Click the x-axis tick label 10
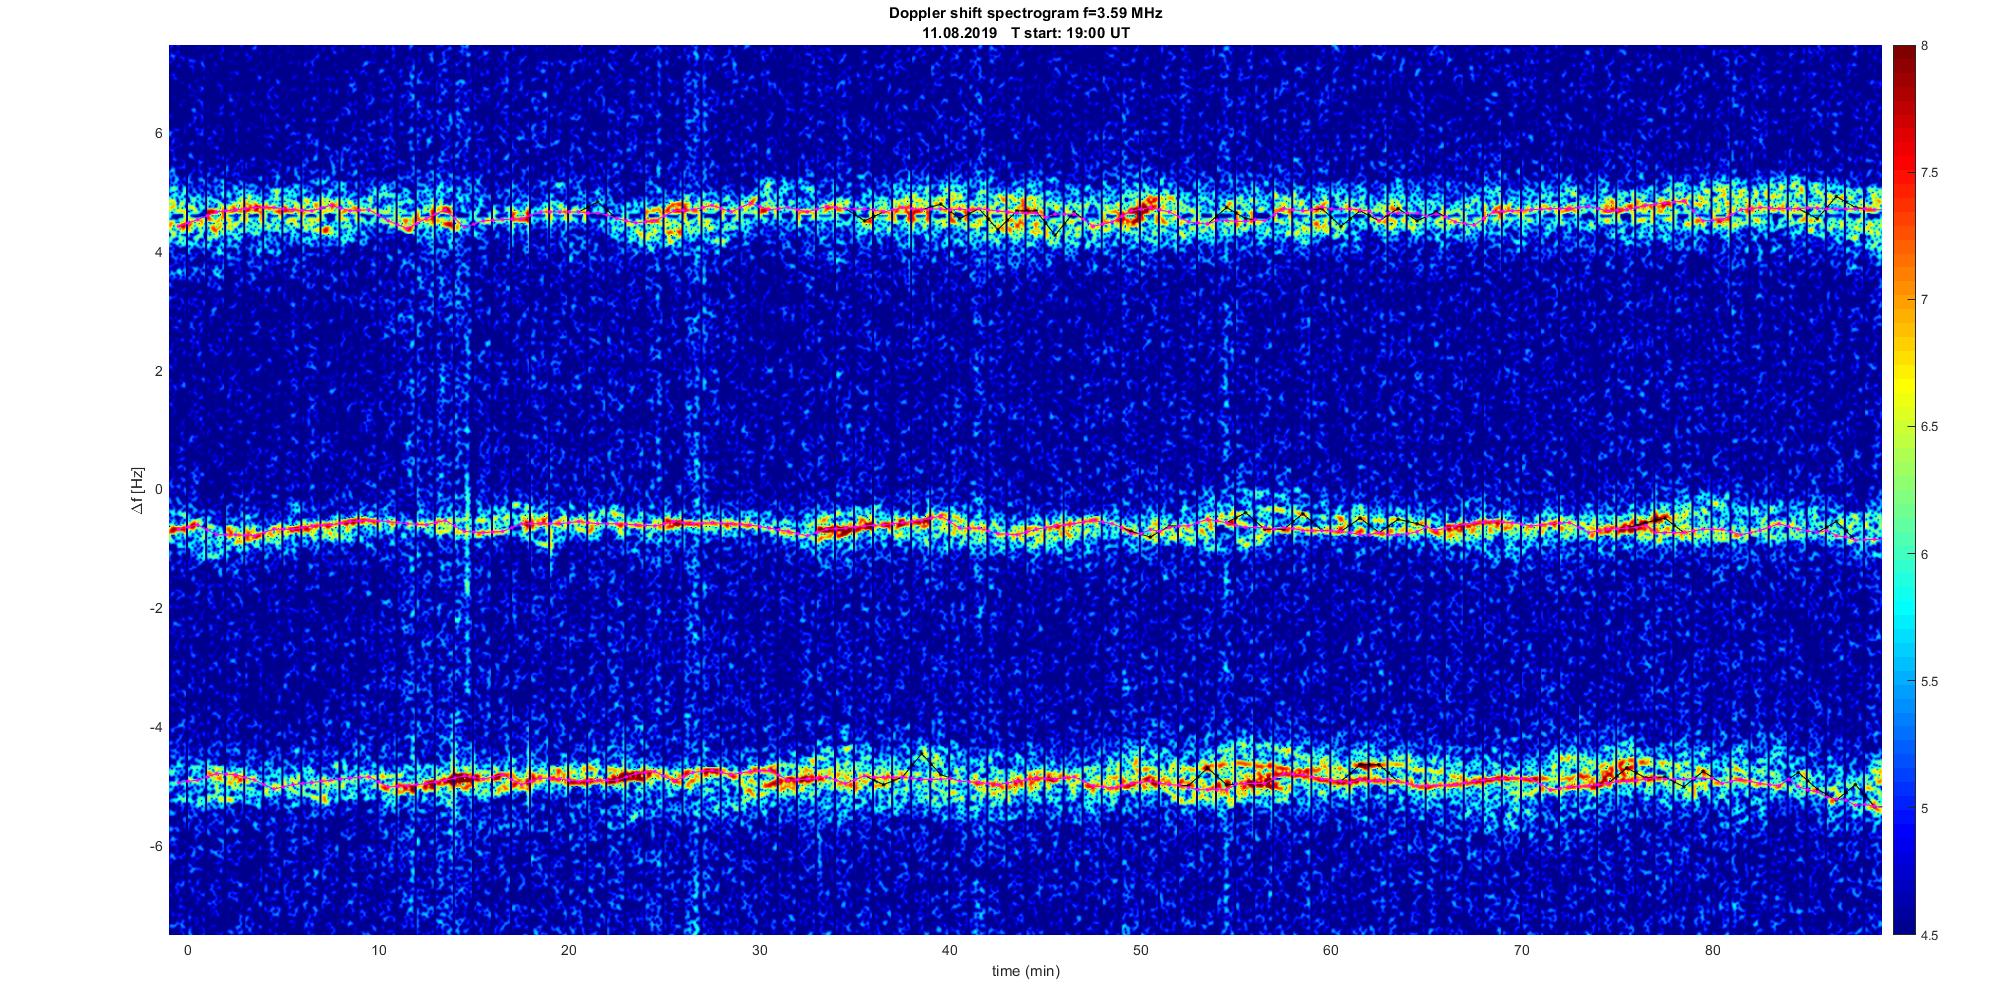This screenshot has width=2000, height=1003. [x=378, y=950]
